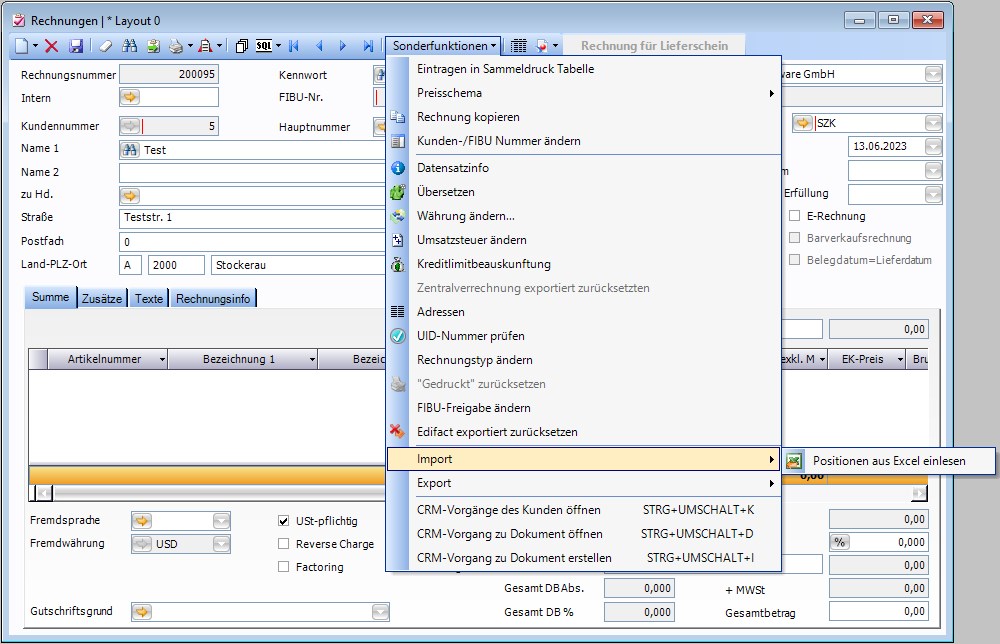Enable the Reverse Charge checkbox
This screenshot has width=1000, height=644.
pos(284,544)
